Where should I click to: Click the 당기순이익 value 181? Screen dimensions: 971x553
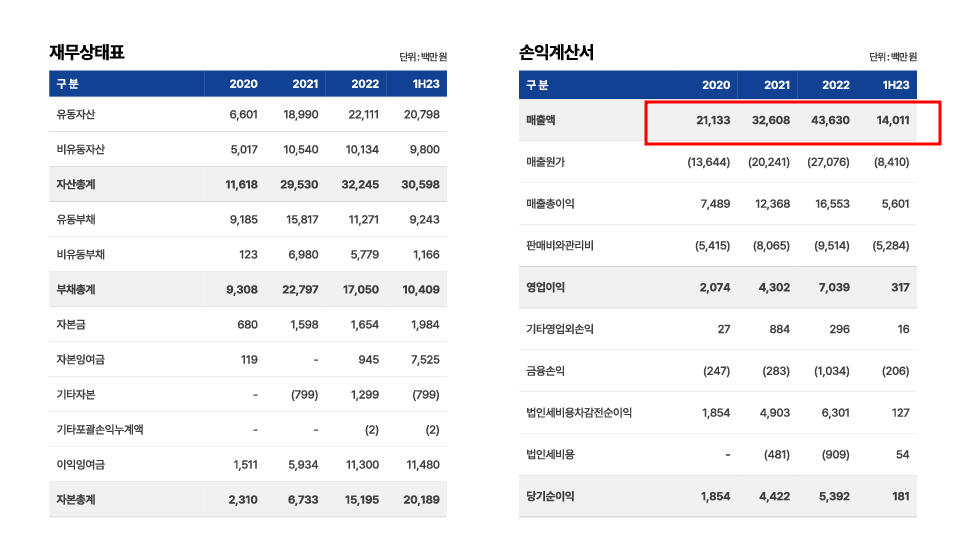pyautogui.click(x=901, y=496)
